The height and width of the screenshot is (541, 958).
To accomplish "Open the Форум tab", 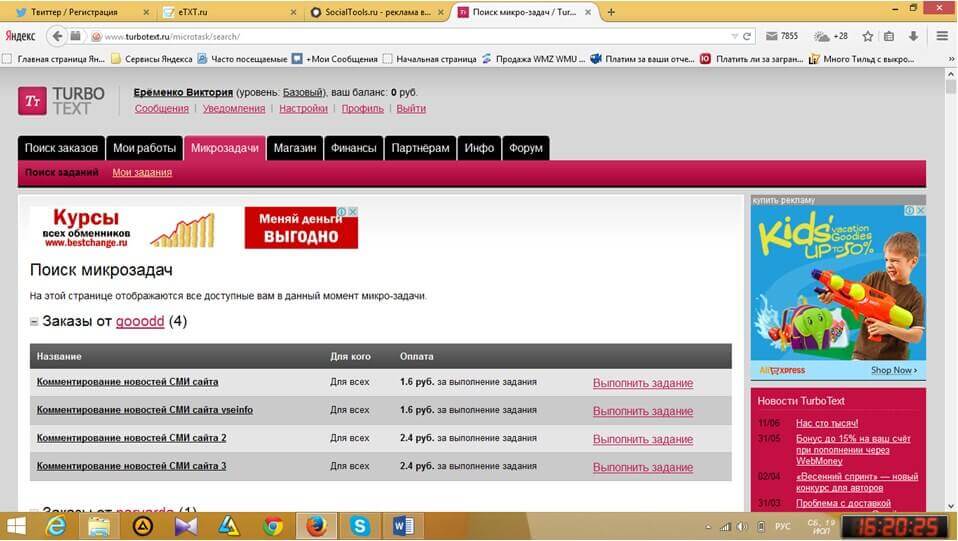I will tap(525, 148).
